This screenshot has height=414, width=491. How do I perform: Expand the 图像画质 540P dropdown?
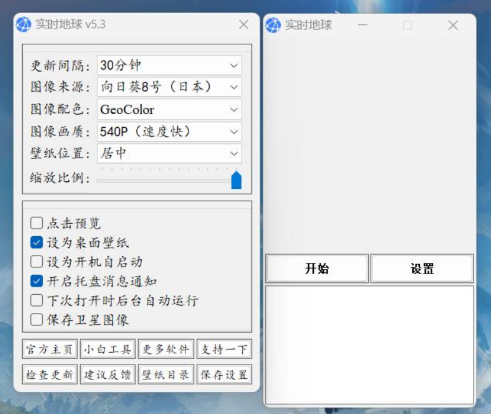tap(169, 132)
